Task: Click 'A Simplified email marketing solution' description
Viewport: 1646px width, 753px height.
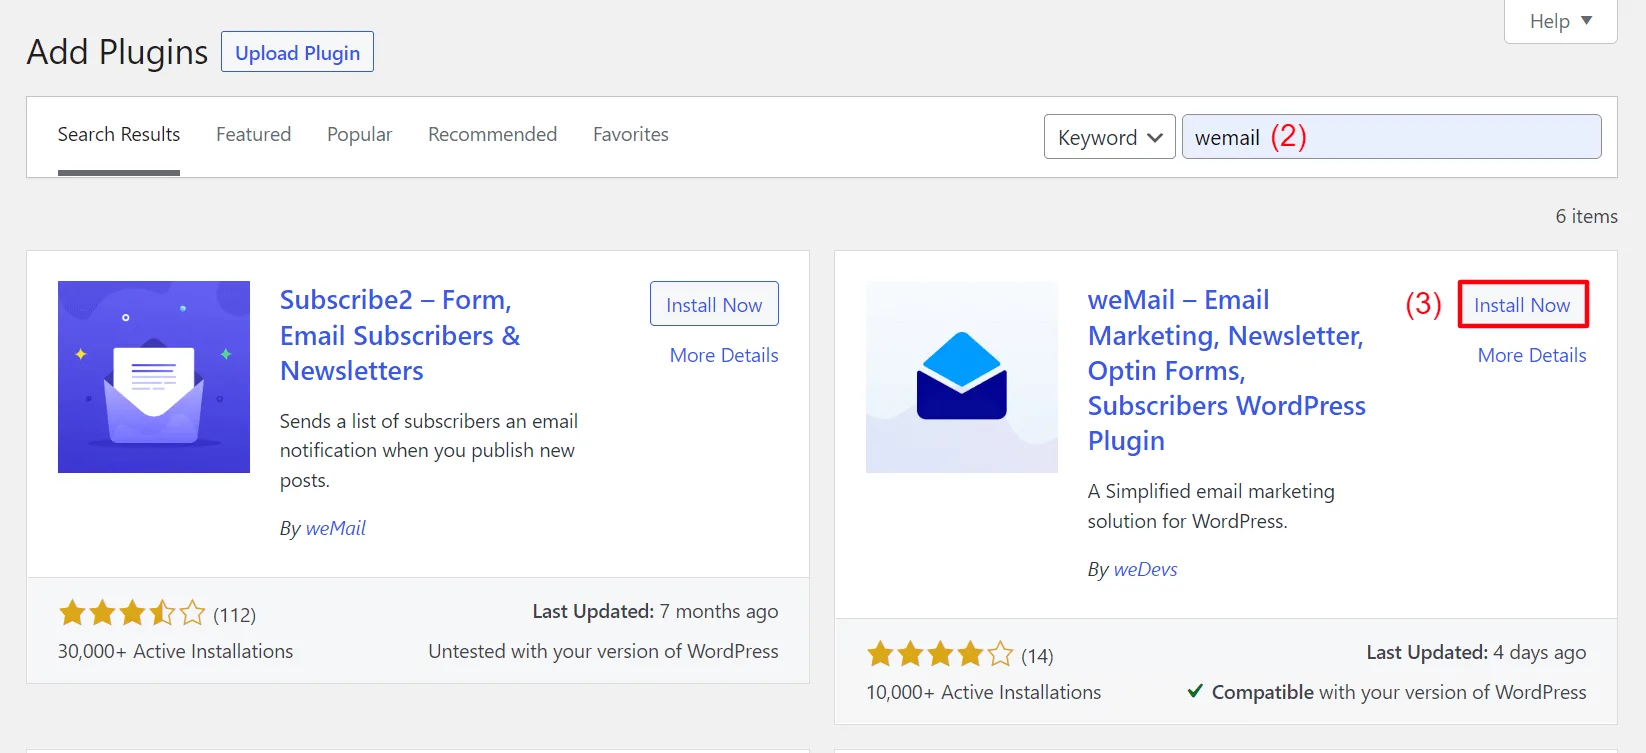Action: [x=1212, y=506]
